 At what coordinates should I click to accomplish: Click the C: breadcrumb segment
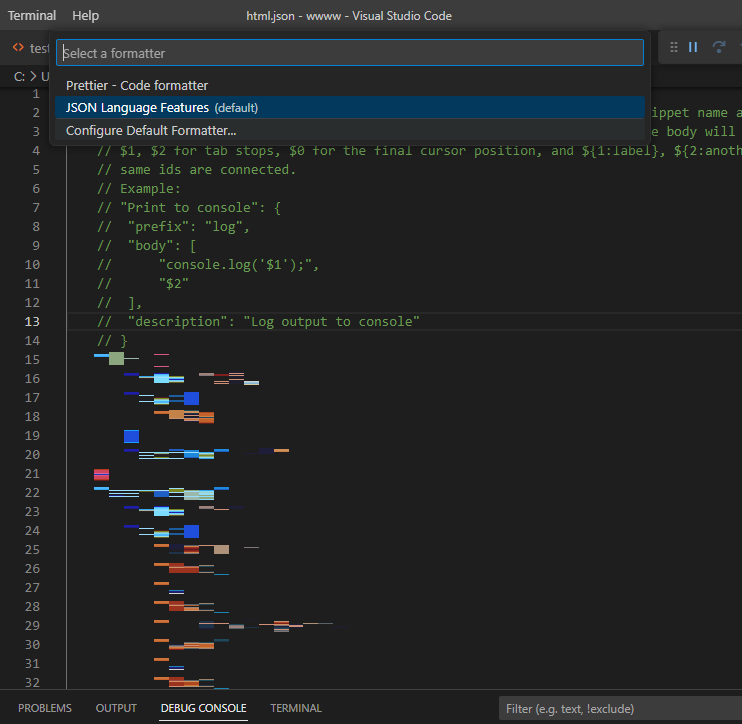[19, 76]
